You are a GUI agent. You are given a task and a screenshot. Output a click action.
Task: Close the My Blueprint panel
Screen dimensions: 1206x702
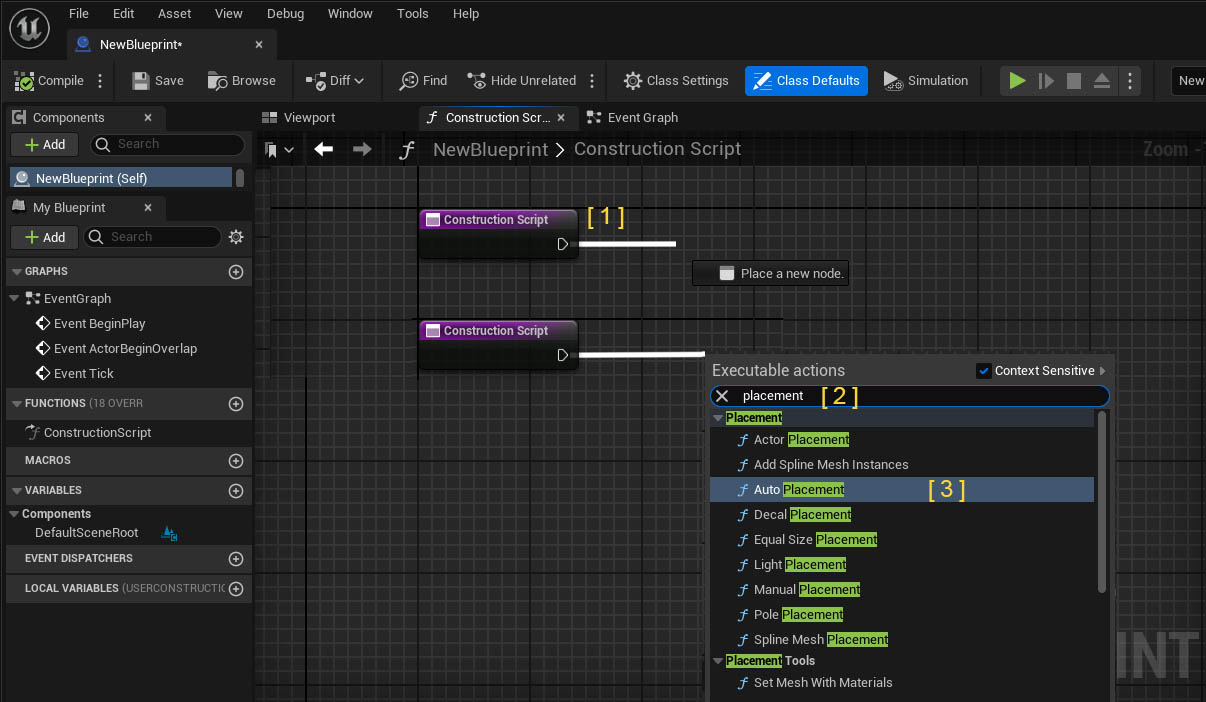(x=148, y=207)
